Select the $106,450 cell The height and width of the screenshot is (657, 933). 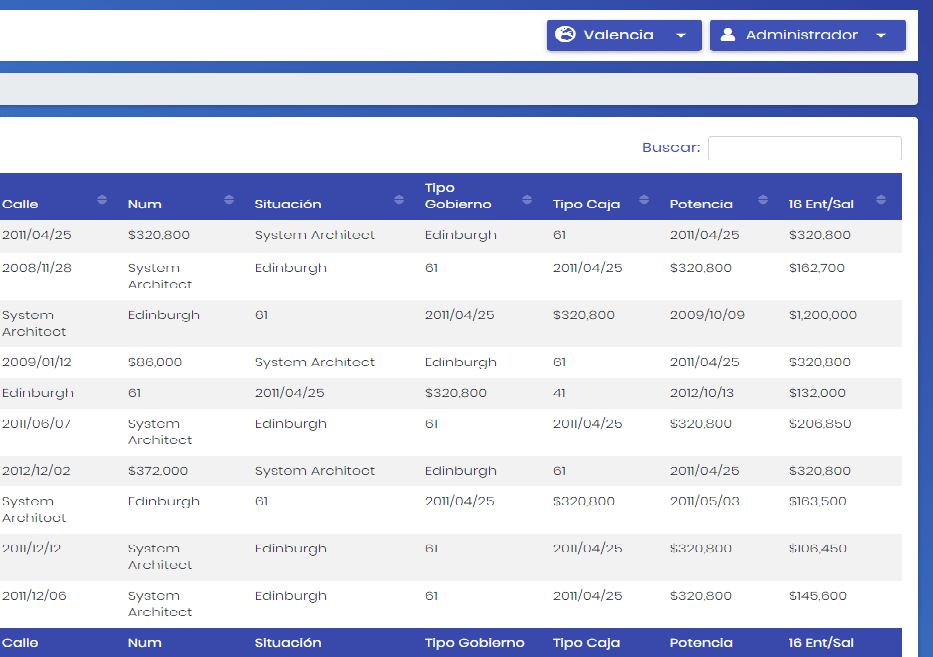(817, 549)
